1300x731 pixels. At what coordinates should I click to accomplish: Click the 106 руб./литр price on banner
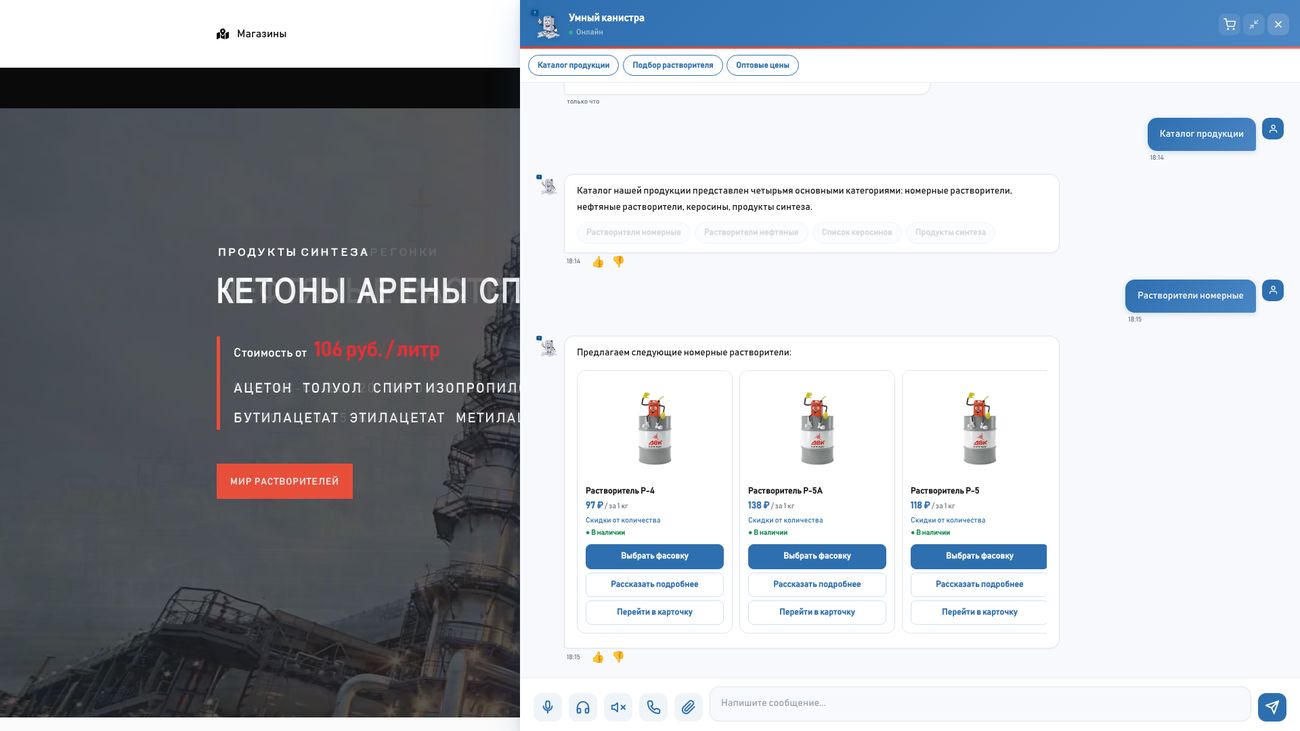coord(376,350)
